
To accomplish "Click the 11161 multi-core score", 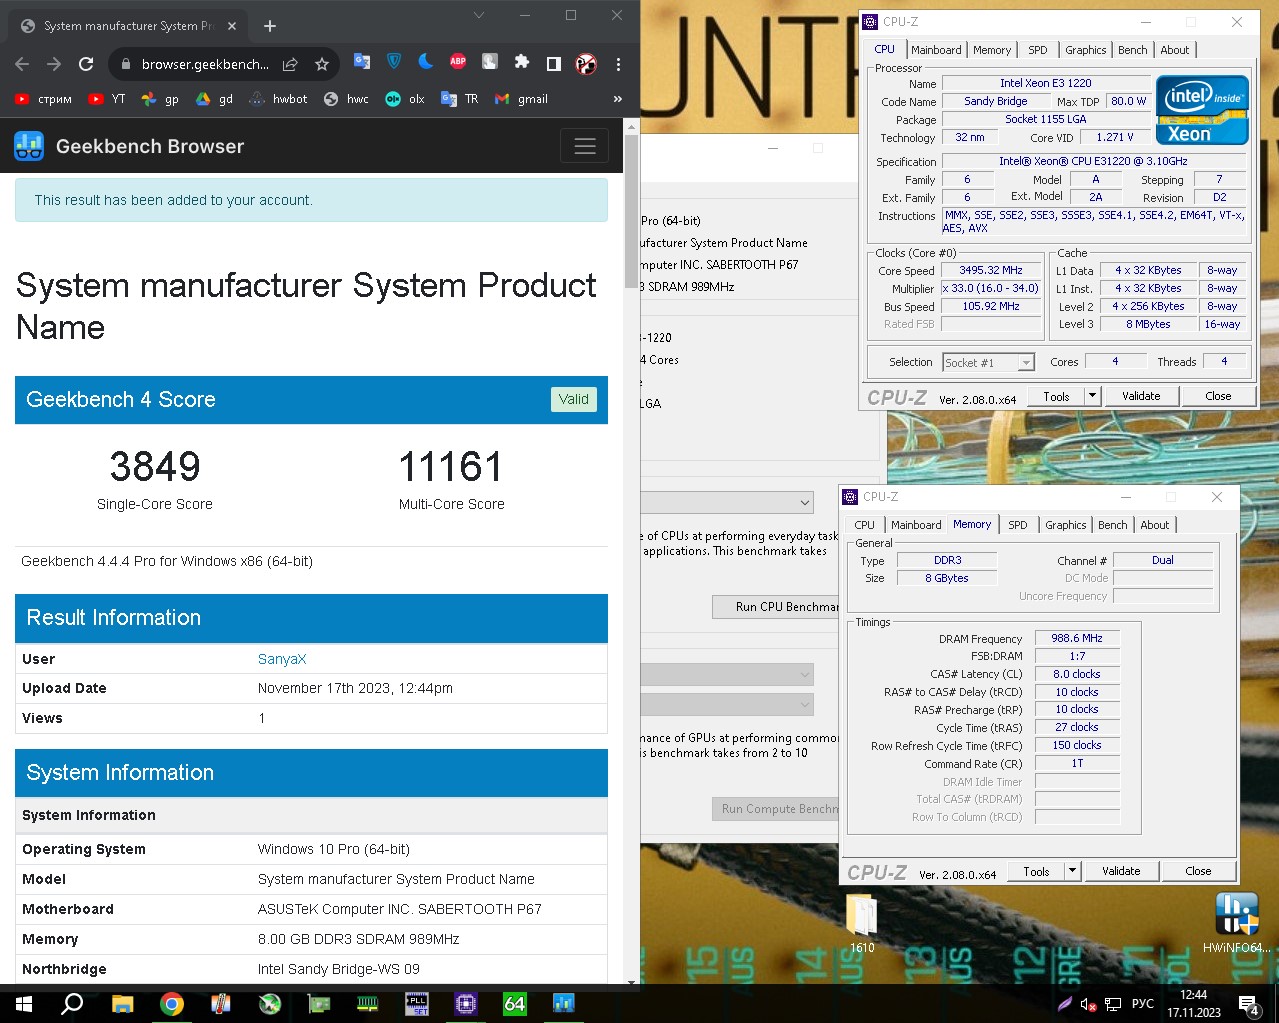I will click(451, 467).
